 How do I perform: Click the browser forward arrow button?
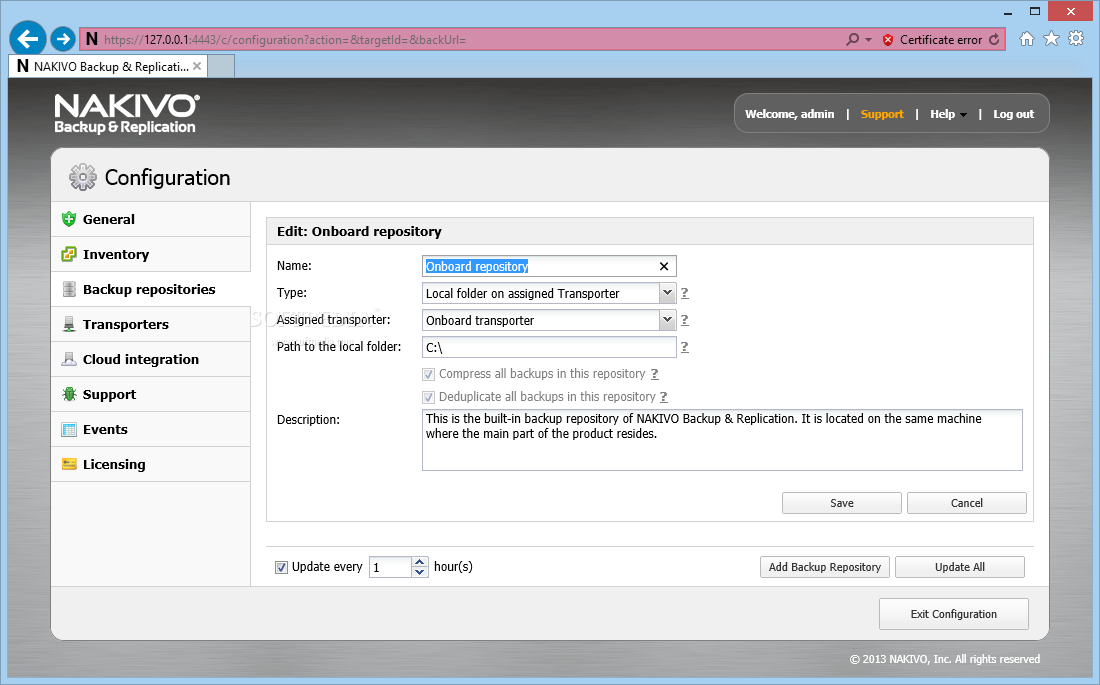[x=63, y=39]
